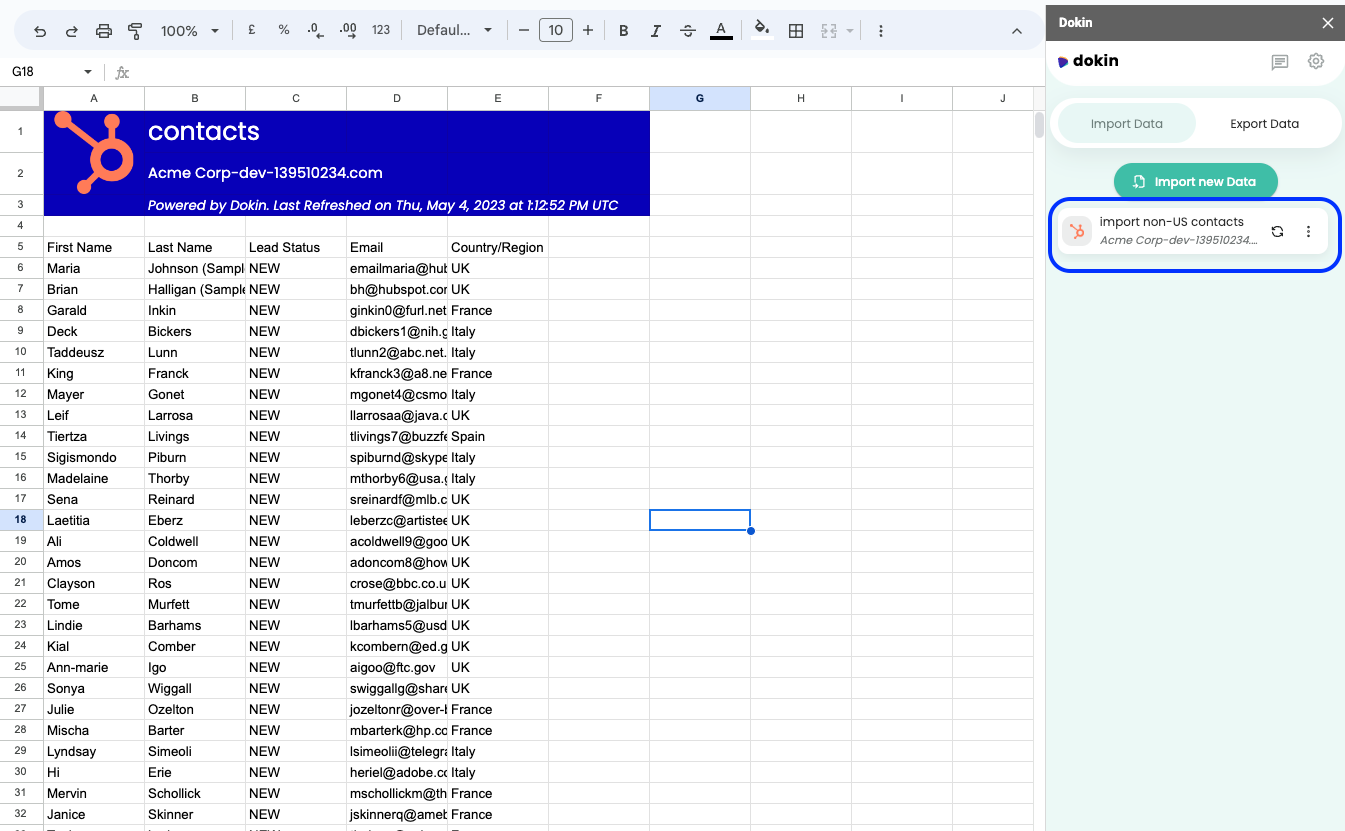Open the merge cells dropdown arrow
The image size is (1345, 831).
tap(850, 31)
